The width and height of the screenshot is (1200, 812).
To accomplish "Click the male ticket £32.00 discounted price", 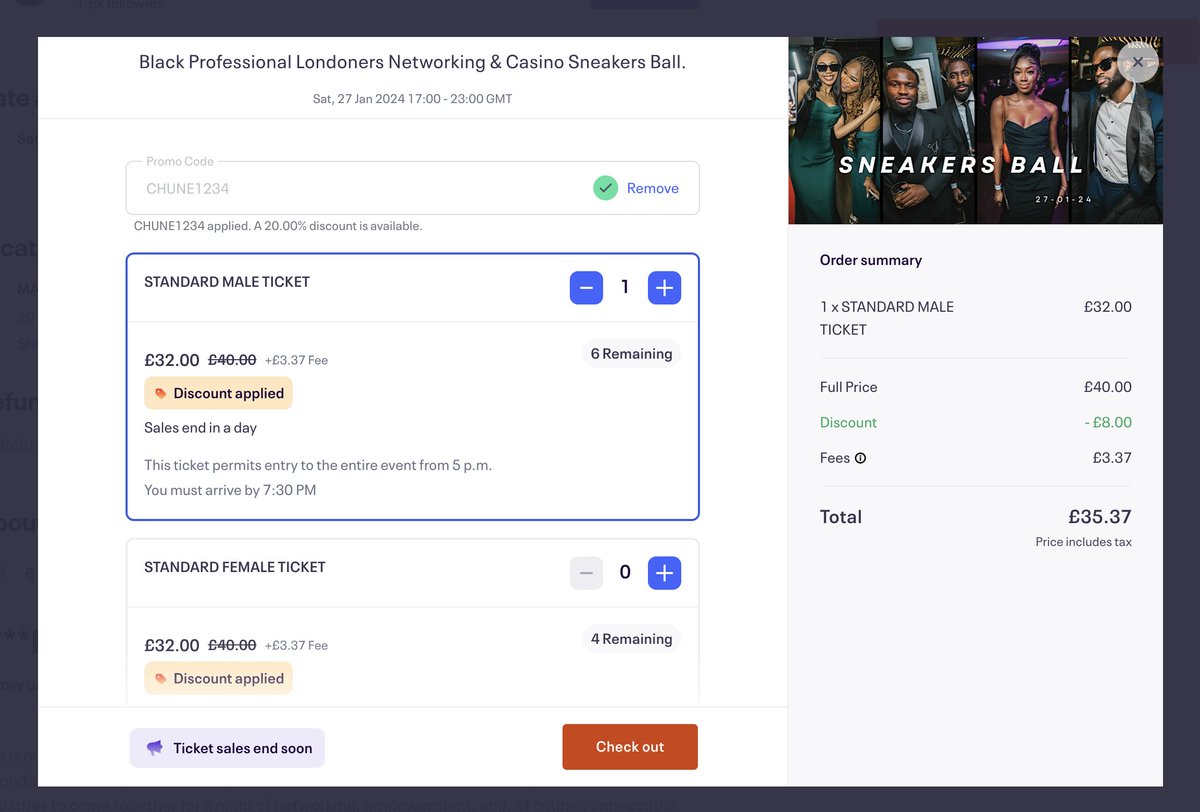I will pyautogui.click(x=172, y=360).
